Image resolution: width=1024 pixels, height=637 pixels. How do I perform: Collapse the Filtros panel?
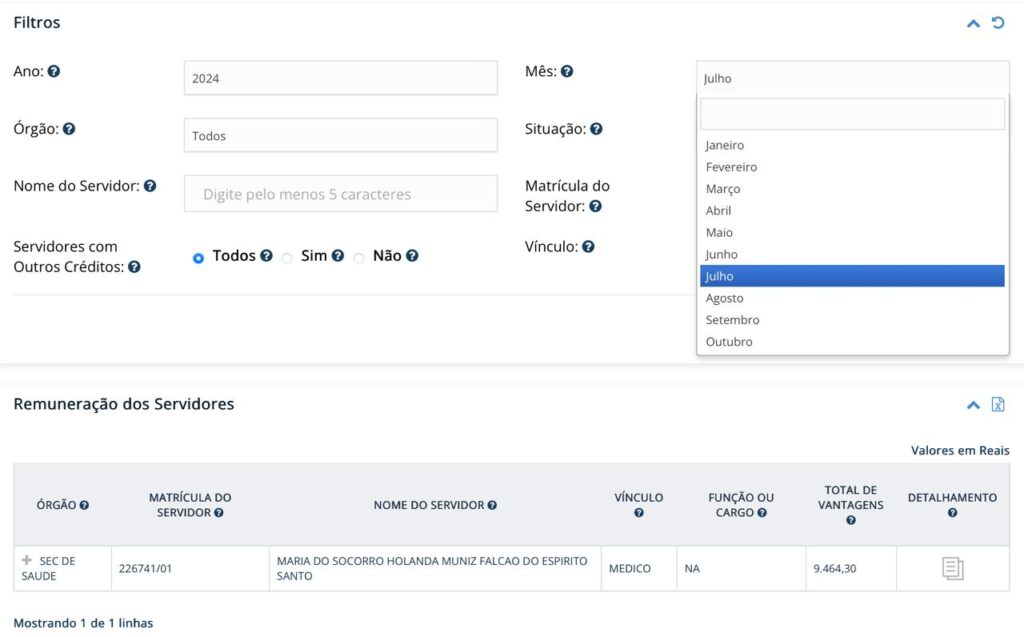point(973,23)
